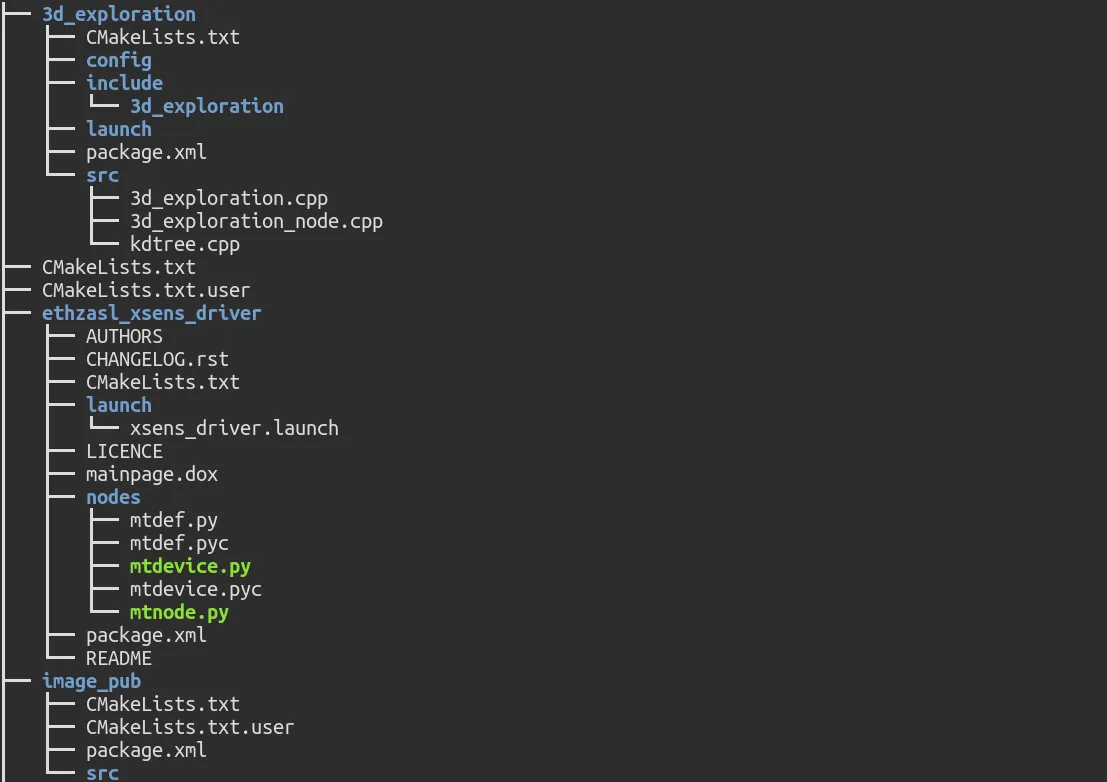Select the mtdef.pyc compiled file
This screenshot has height=782, width=1107.
pos(179,543)
